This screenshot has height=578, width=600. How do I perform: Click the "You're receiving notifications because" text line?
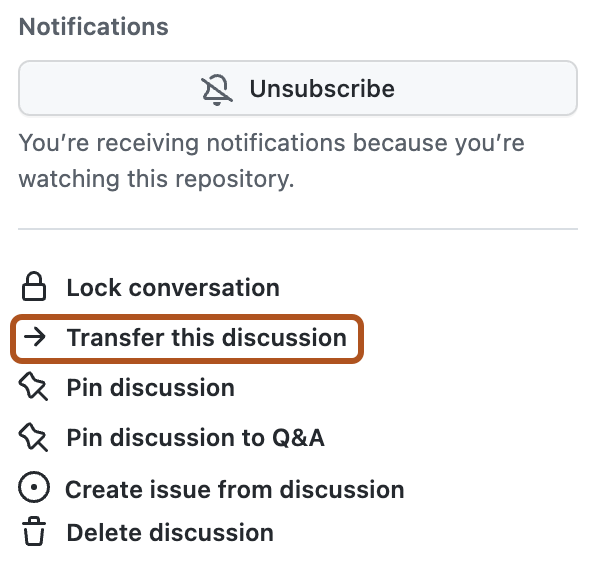(x=271, y=144)
